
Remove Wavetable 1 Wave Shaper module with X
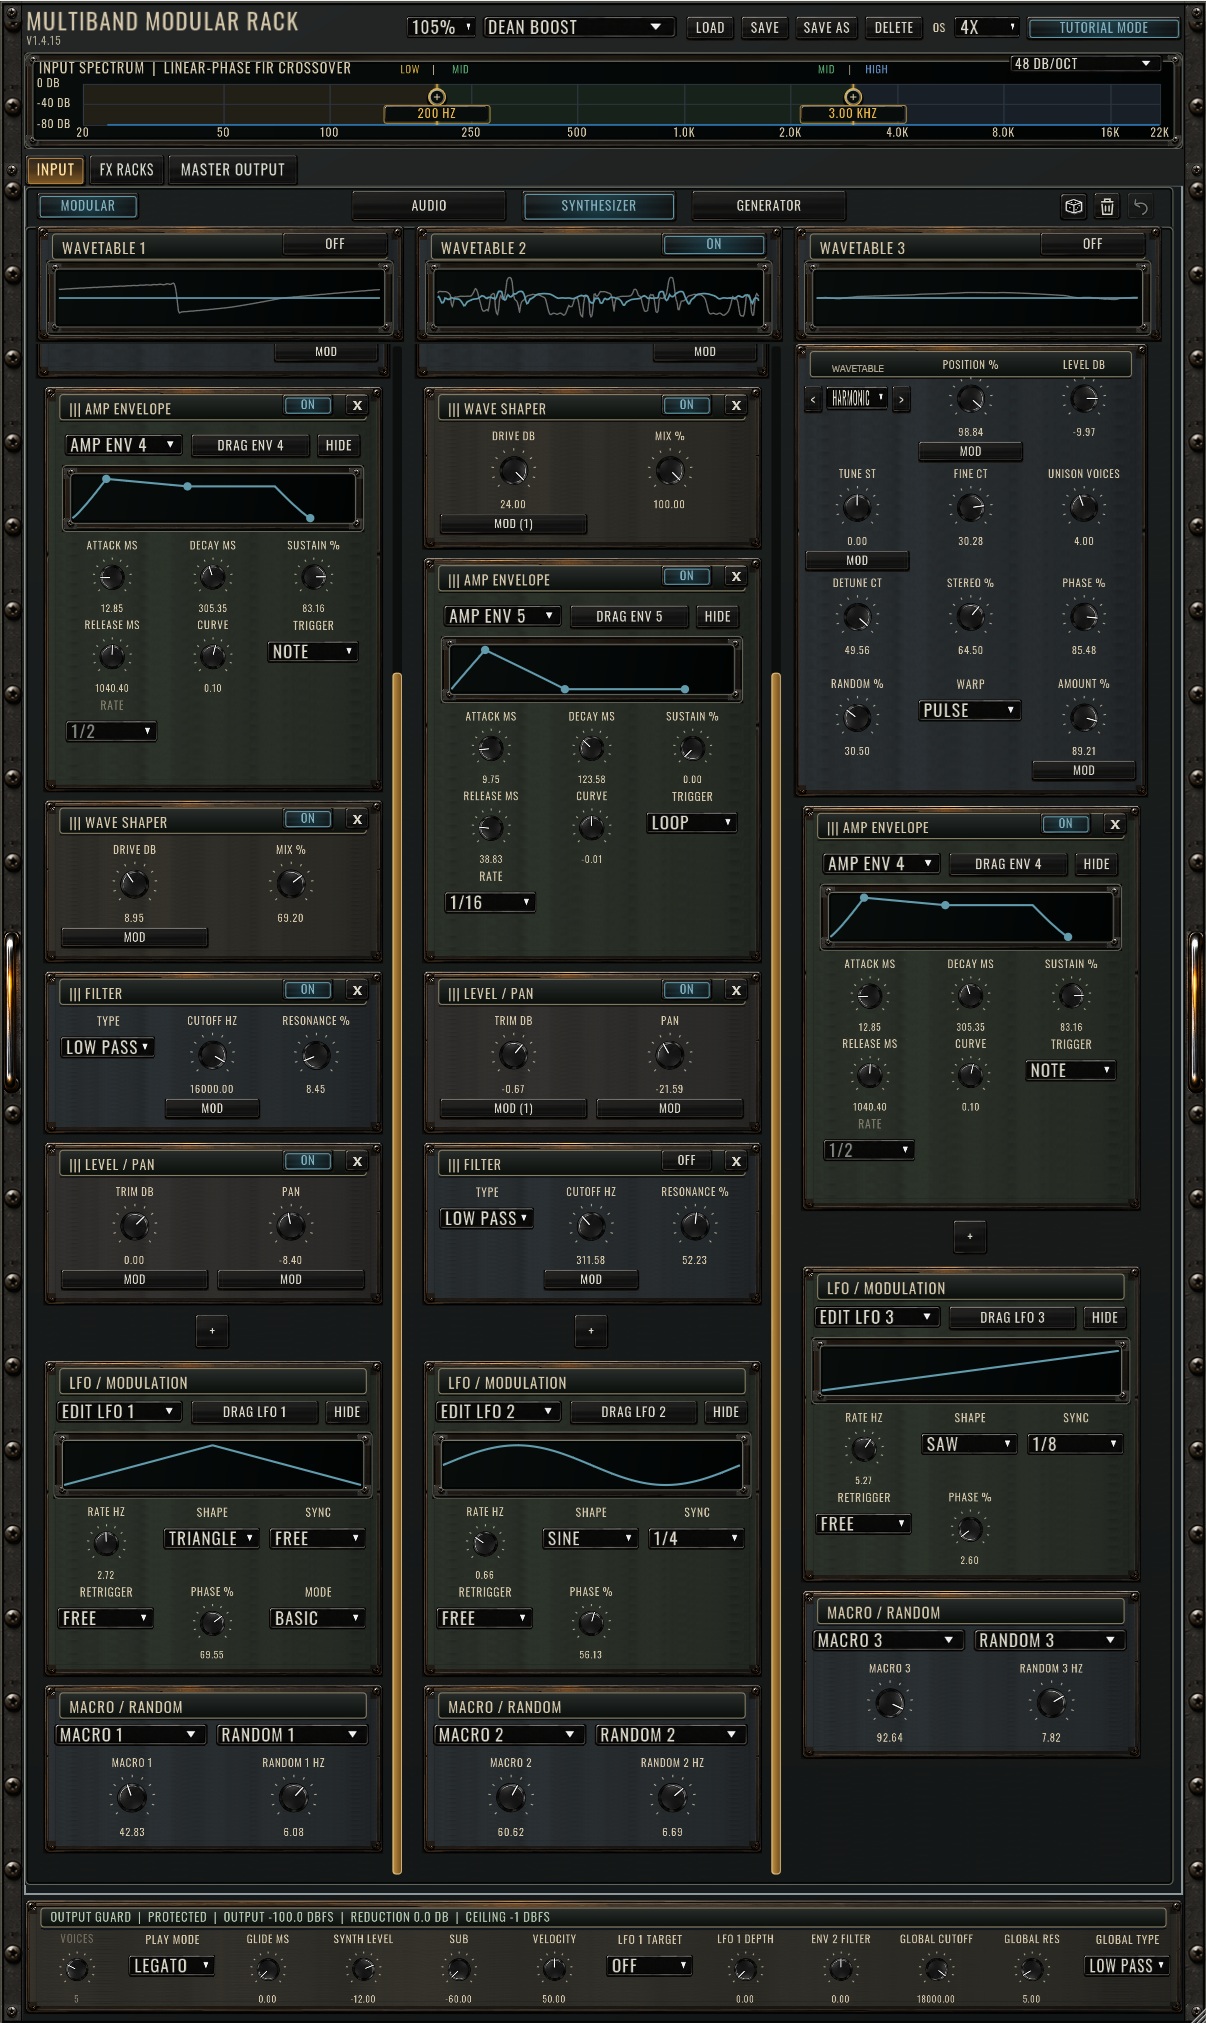pyautogui.click(x=357, y=819)
